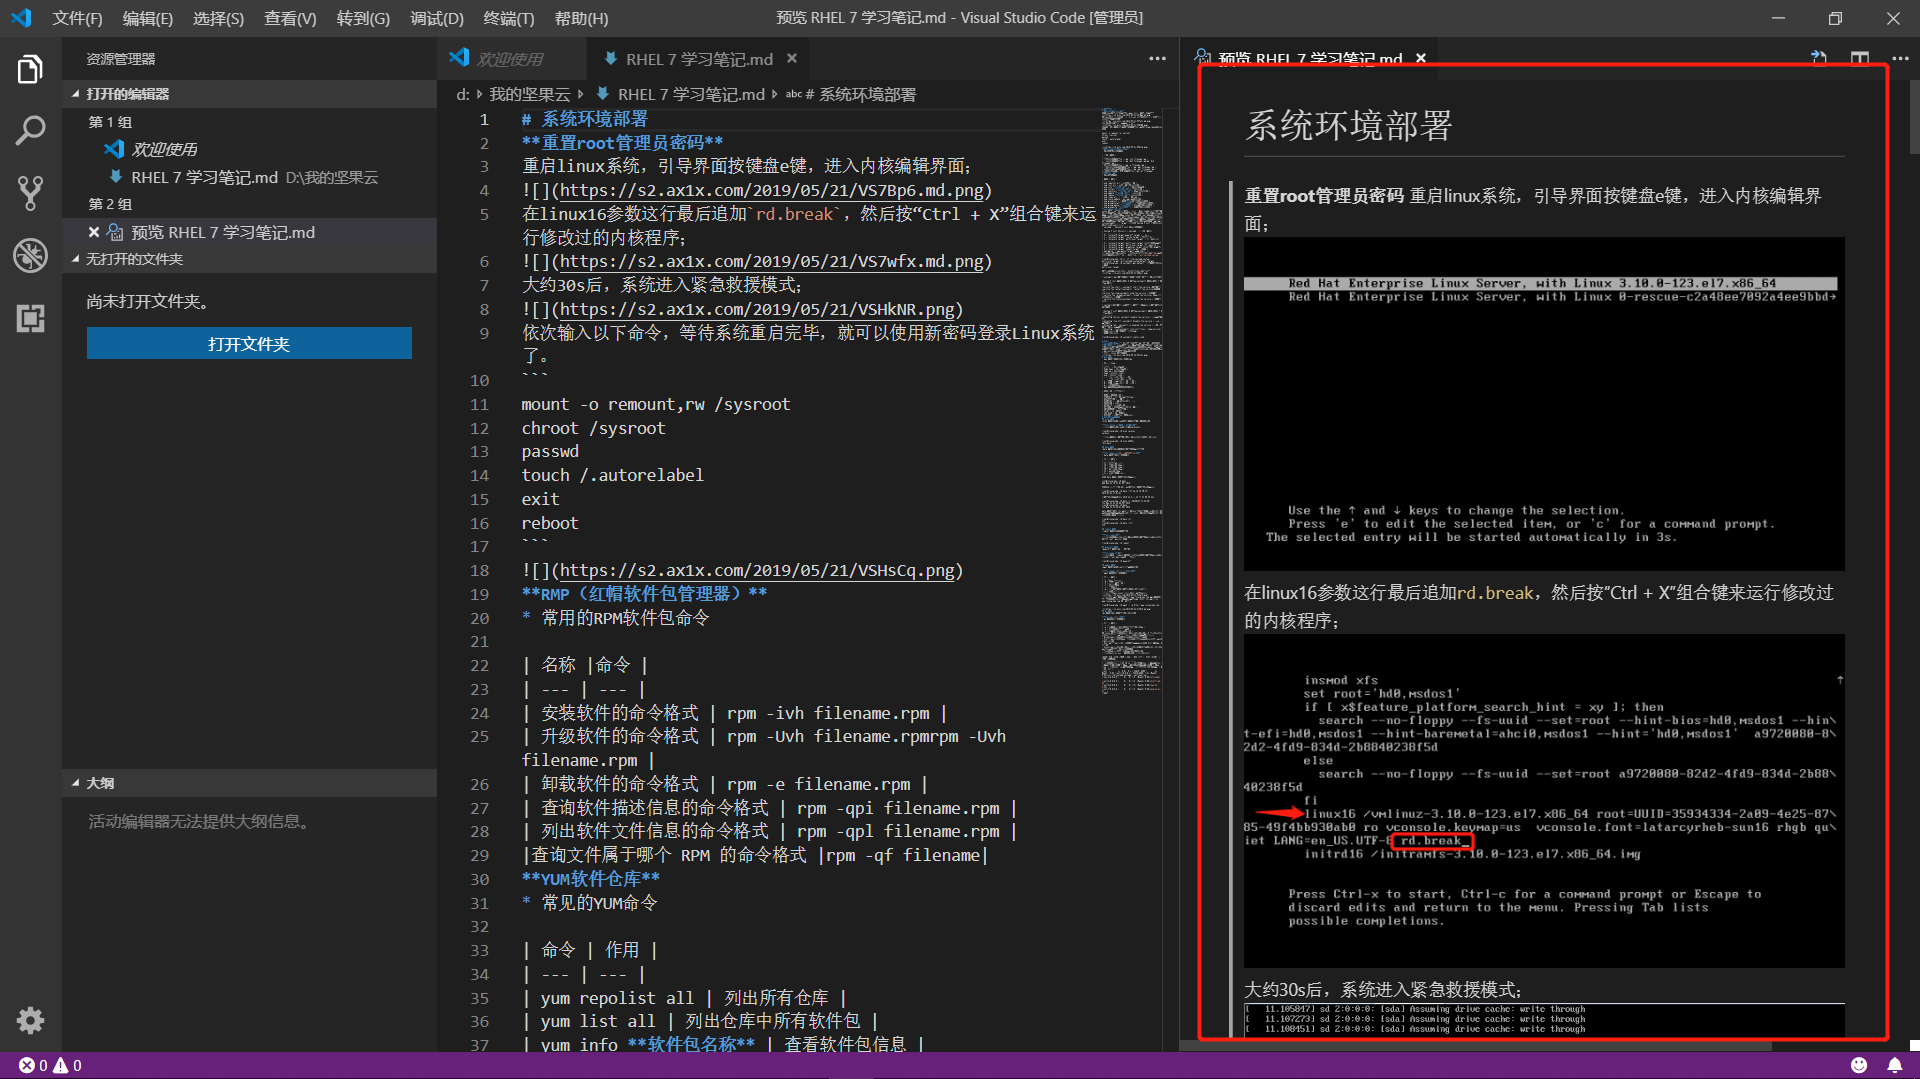Open the 帮助(H) menu
1920x1079 pixels.
[581, 18]
